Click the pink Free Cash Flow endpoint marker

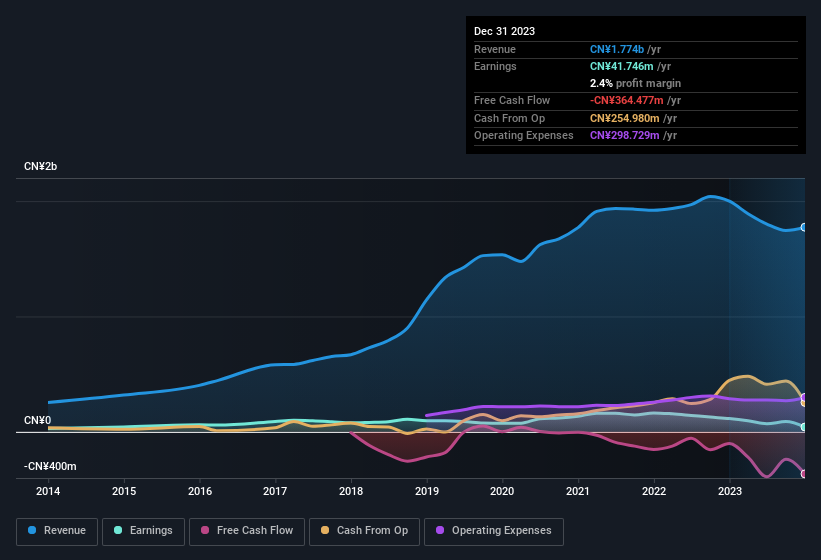[803, 474]
